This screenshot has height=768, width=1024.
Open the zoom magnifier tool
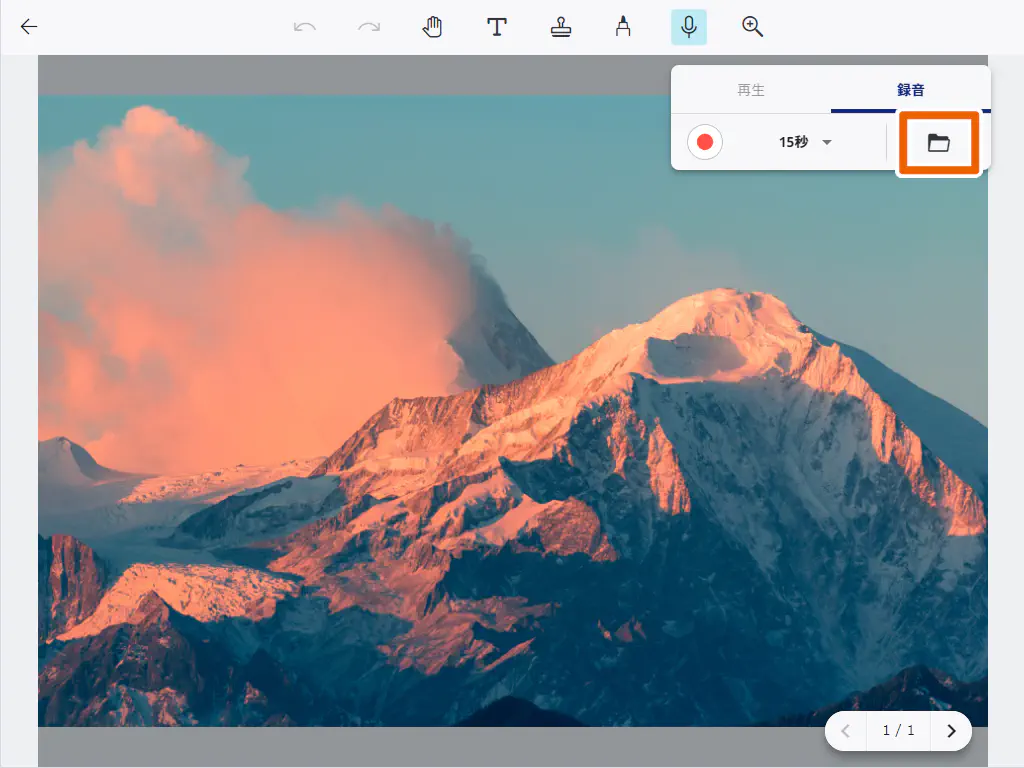pyautogui.click(x=752, y=27)
